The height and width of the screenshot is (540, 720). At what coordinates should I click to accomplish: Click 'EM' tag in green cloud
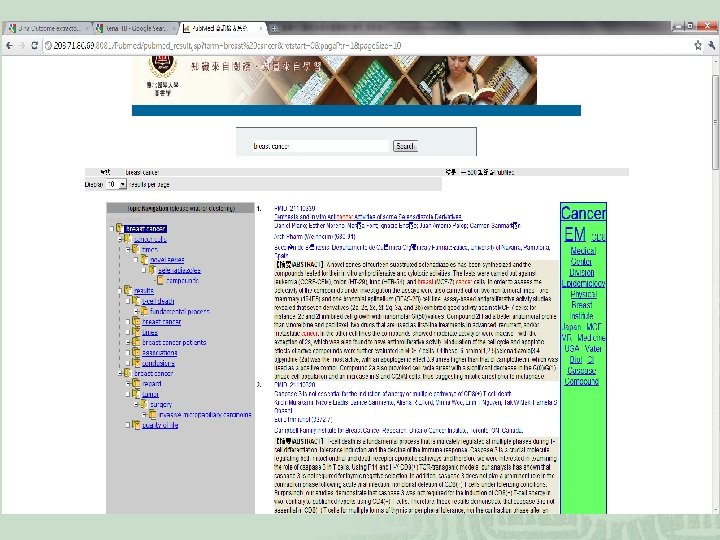coord(575,234)
